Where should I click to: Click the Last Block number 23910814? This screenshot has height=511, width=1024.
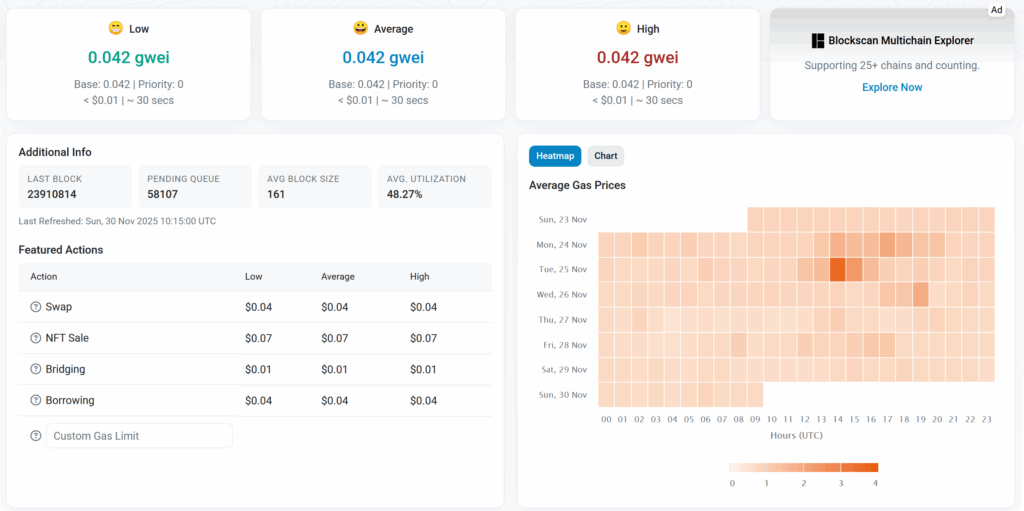pos(52,194)
